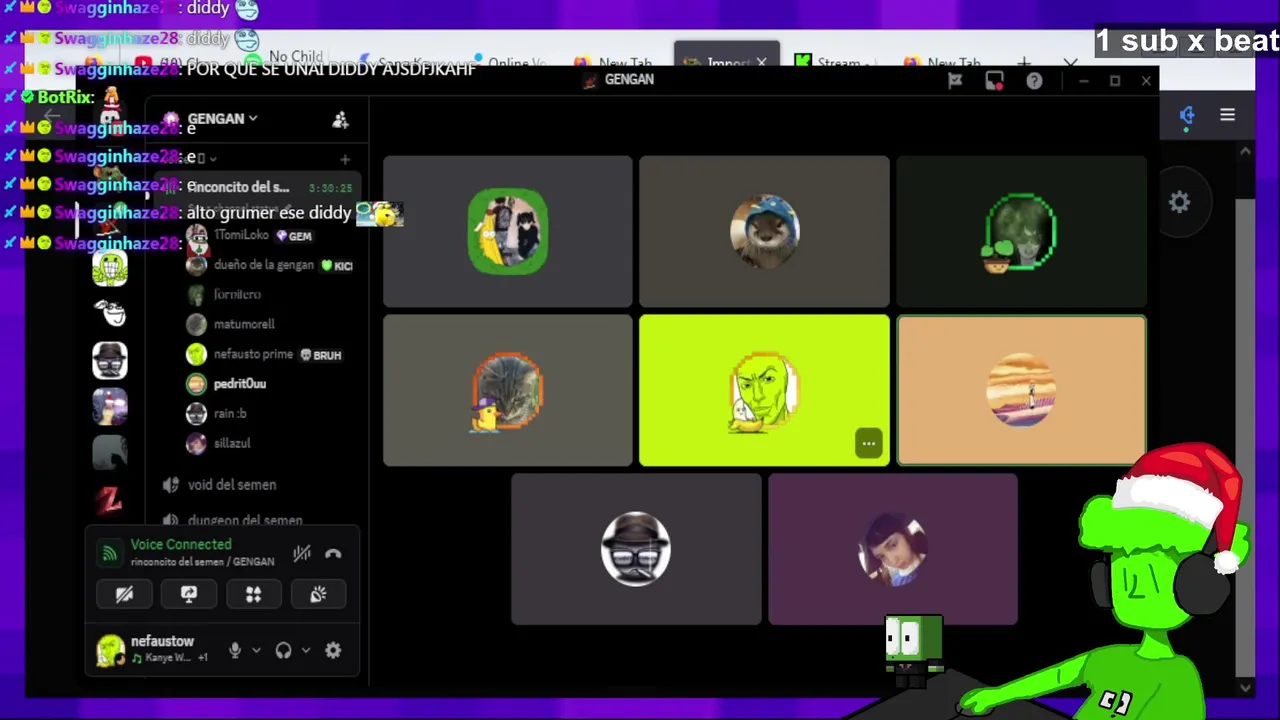This screenshot has width=1280, height=720.
Task: Deafen with the headphones icon
Action: coord(283,650)
